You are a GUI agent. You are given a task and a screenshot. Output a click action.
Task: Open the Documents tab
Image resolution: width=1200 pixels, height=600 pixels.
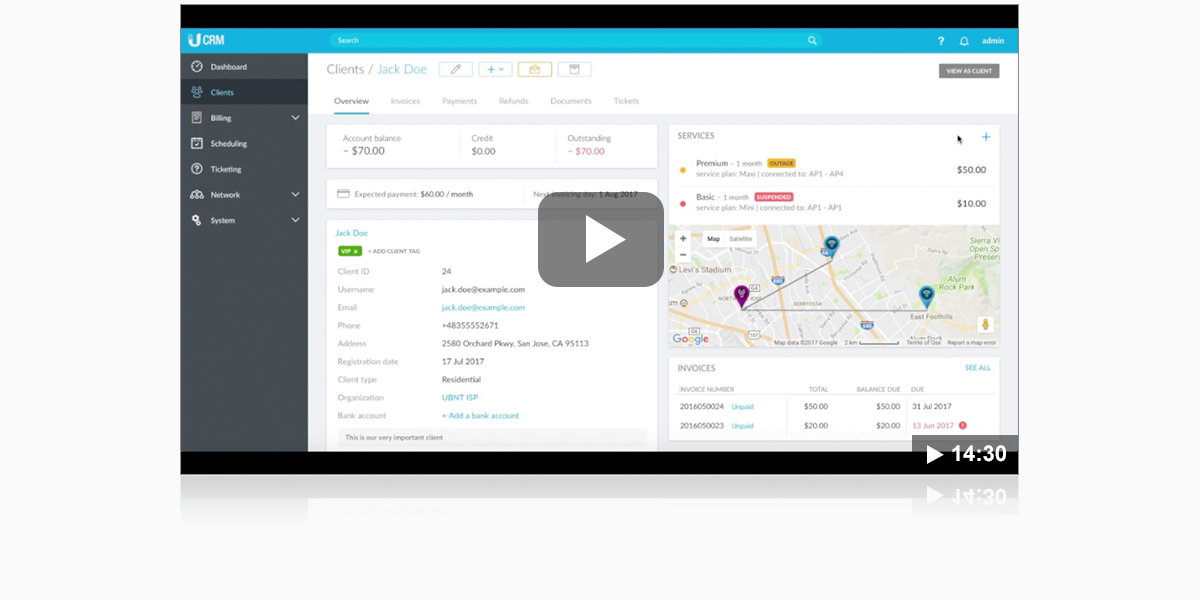pyautogui.click(x=571, y=101)
